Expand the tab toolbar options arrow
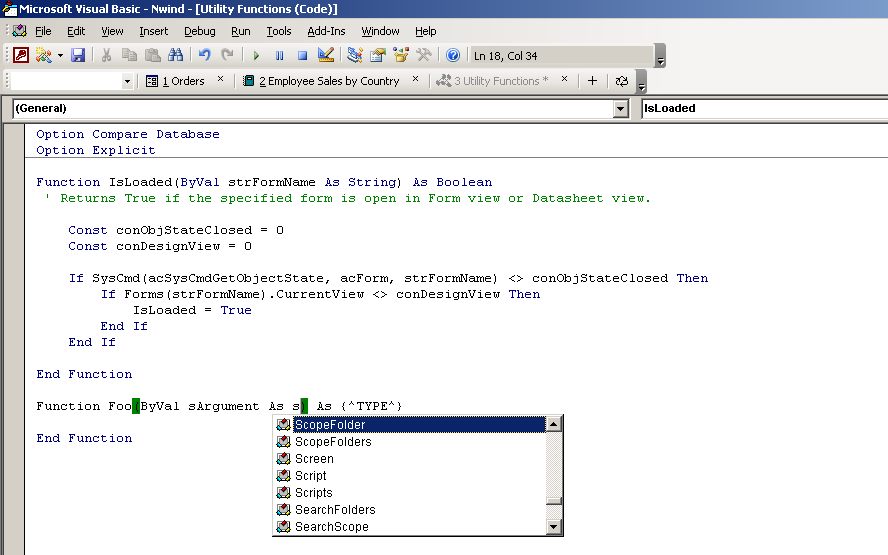Viewport: 888px width, 555px height. (x=641, y=81)
